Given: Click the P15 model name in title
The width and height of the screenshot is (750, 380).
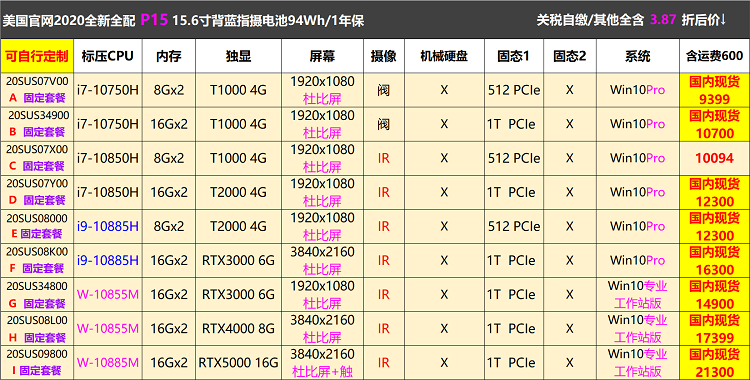Looking at the screenshot, I should click(x=154, y=20).
